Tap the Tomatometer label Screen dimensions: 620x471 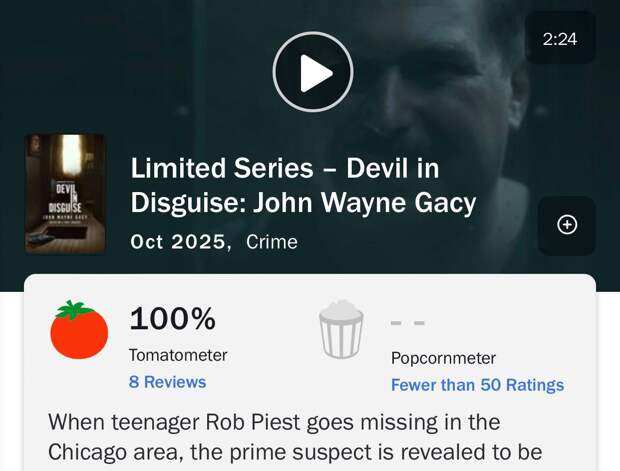click(178, 355)
